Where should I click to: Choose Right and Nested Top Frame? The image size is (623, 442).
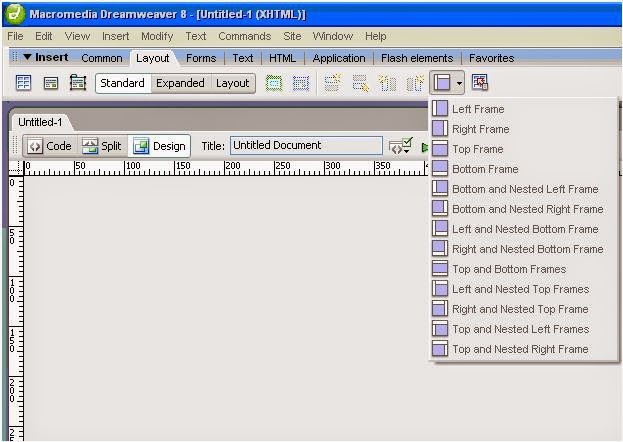pyautogui.click(x=524, y=309)
